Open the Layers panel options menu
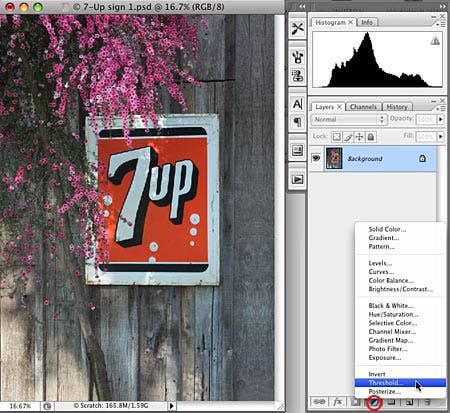Image resolution: width=450 pixels, height=413 pixels. [x=441, y=108]
